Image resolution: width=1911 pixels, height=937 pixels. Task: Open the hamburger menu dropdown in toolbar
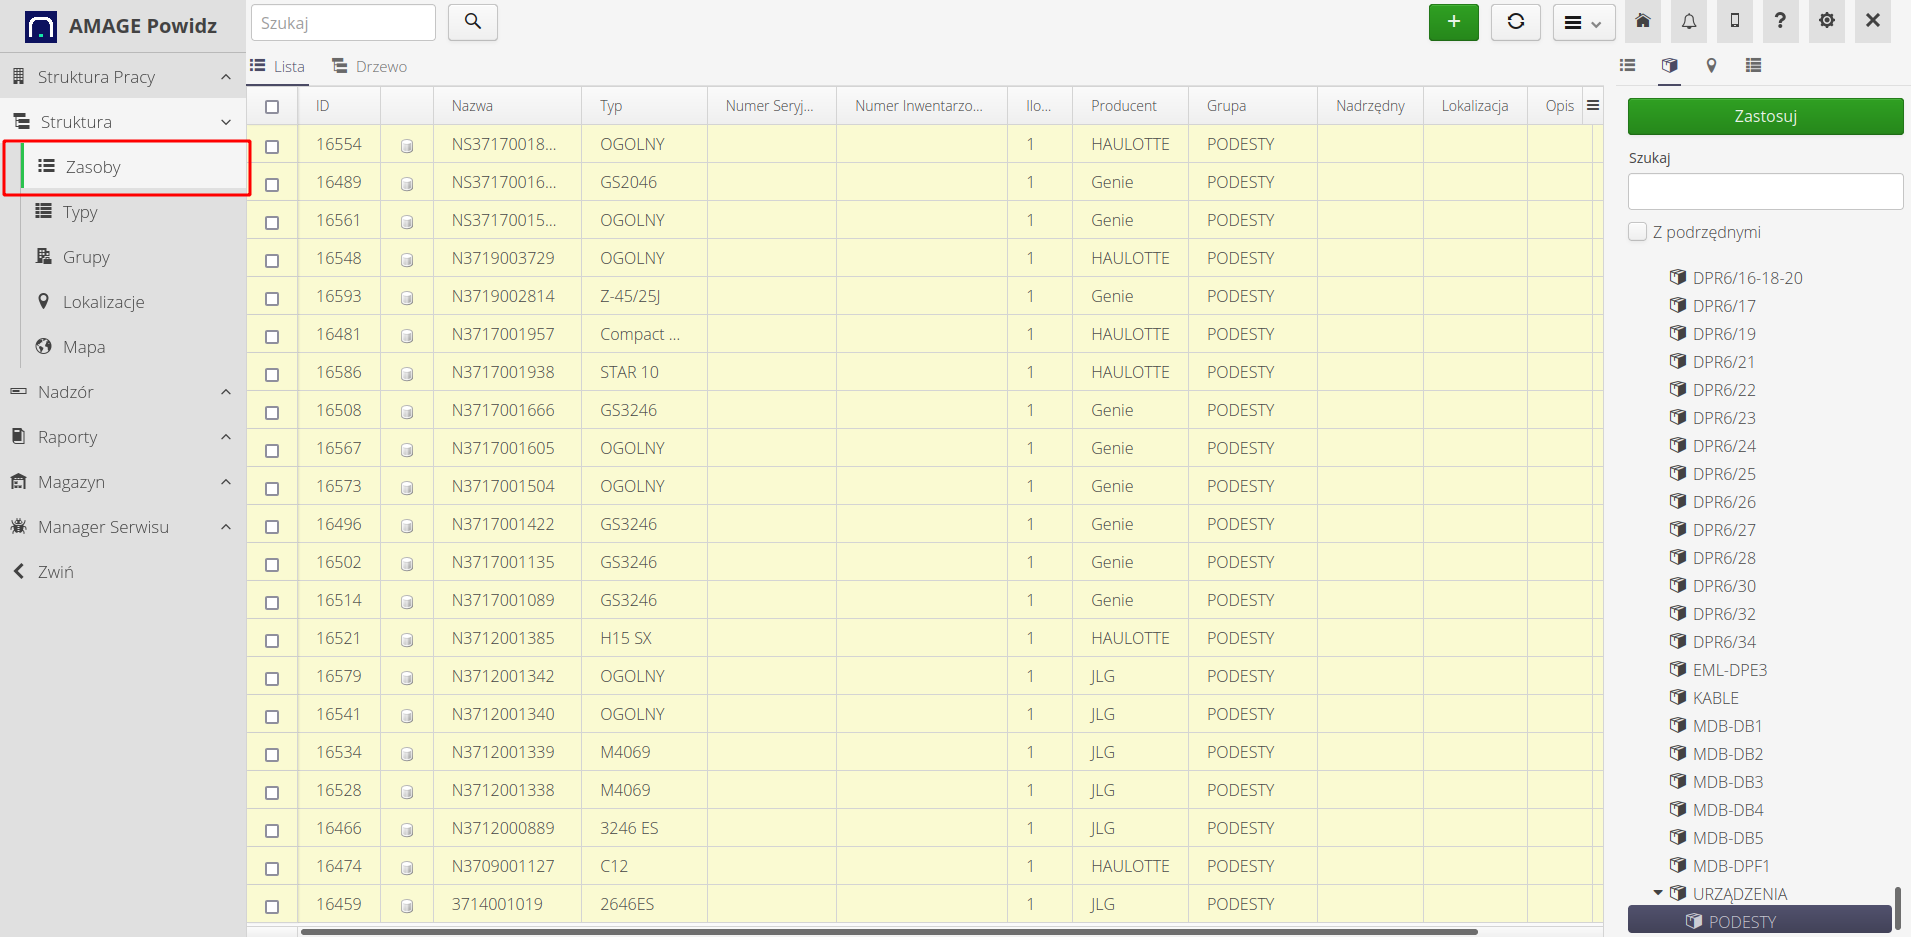tap(1583, 22)
